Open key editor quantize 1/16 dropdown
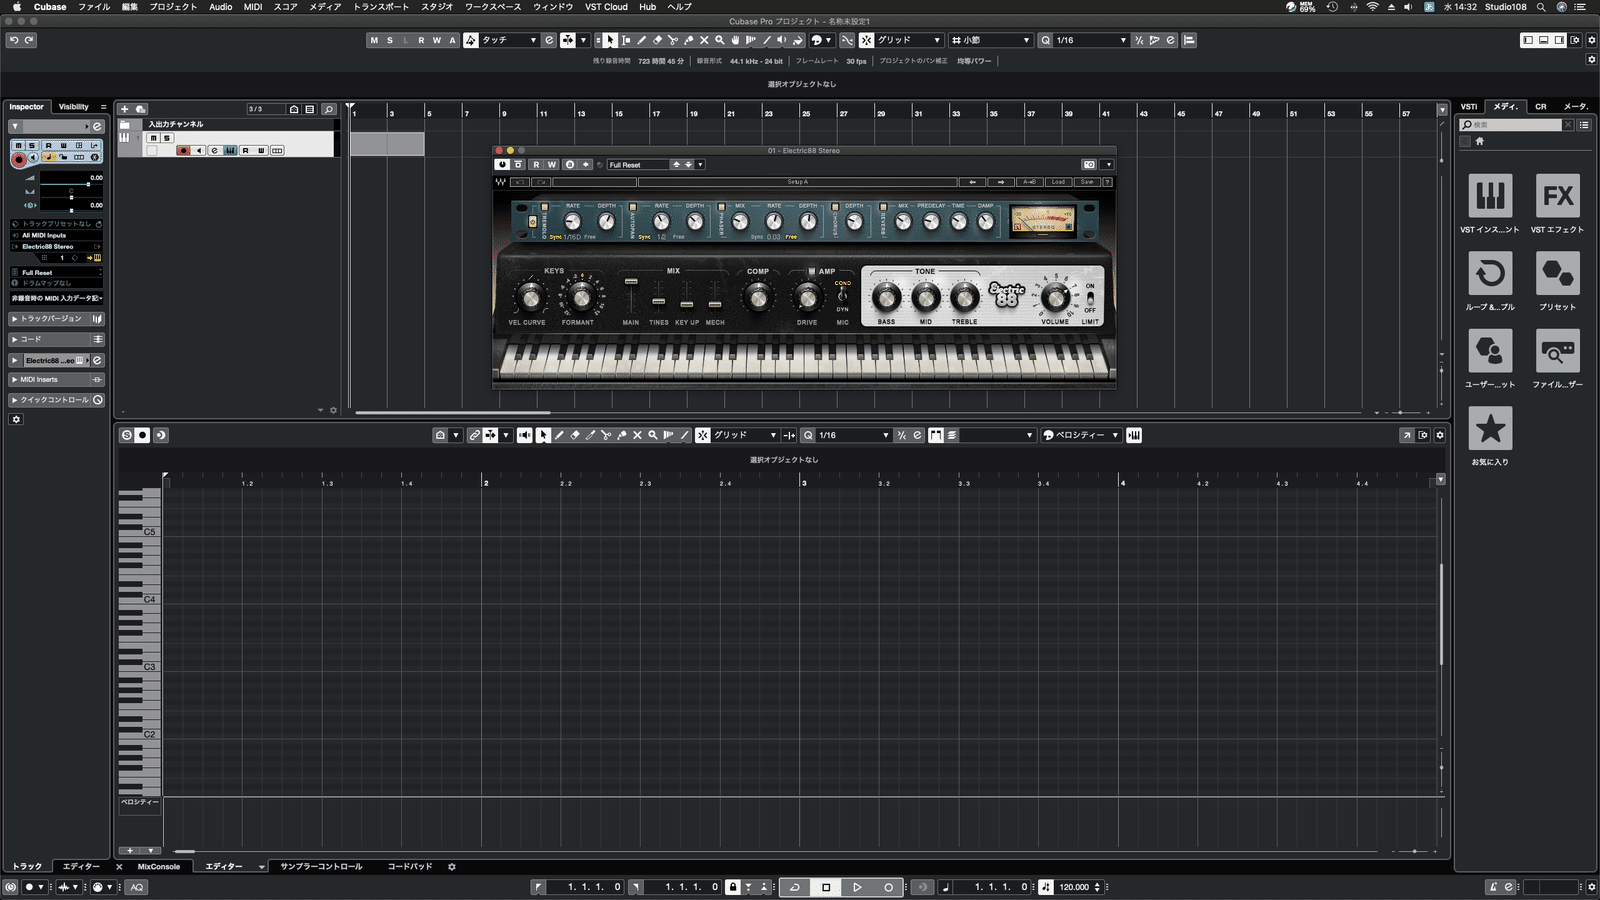The image size is (1600, 900). 853,435
